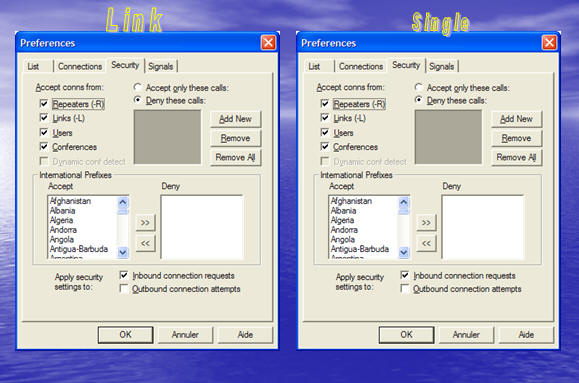Click Remove All in Link window
The image size is (579, 383).
click(x=236, y=157)
